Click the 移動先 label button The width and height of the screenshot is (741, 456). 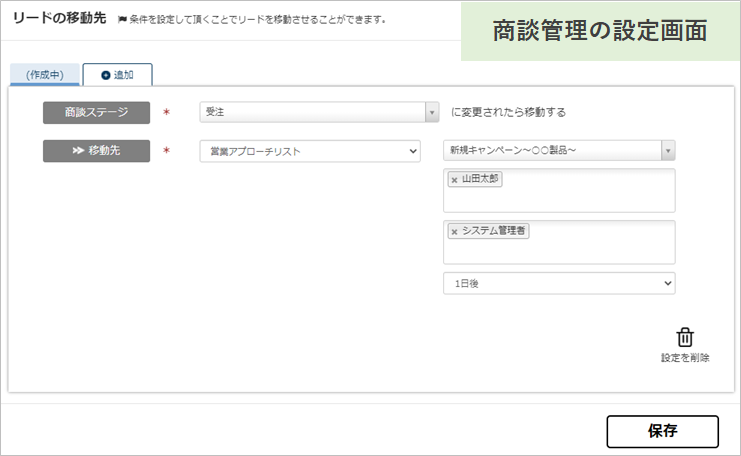click(96, 151)
